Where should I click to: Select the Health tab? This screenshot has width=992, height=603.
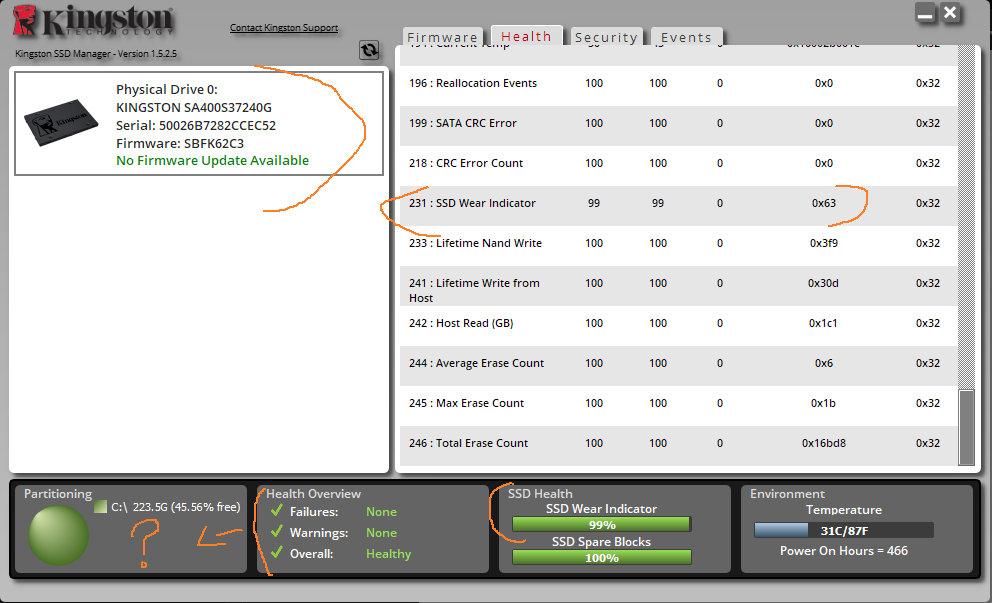pyautogui.click(x=526, y=36)
